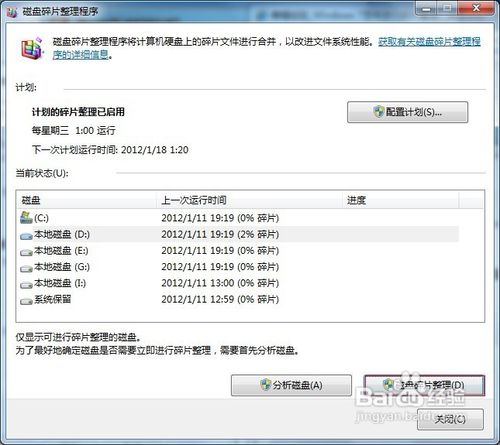Click the 进度 column header

coord(401,200)
